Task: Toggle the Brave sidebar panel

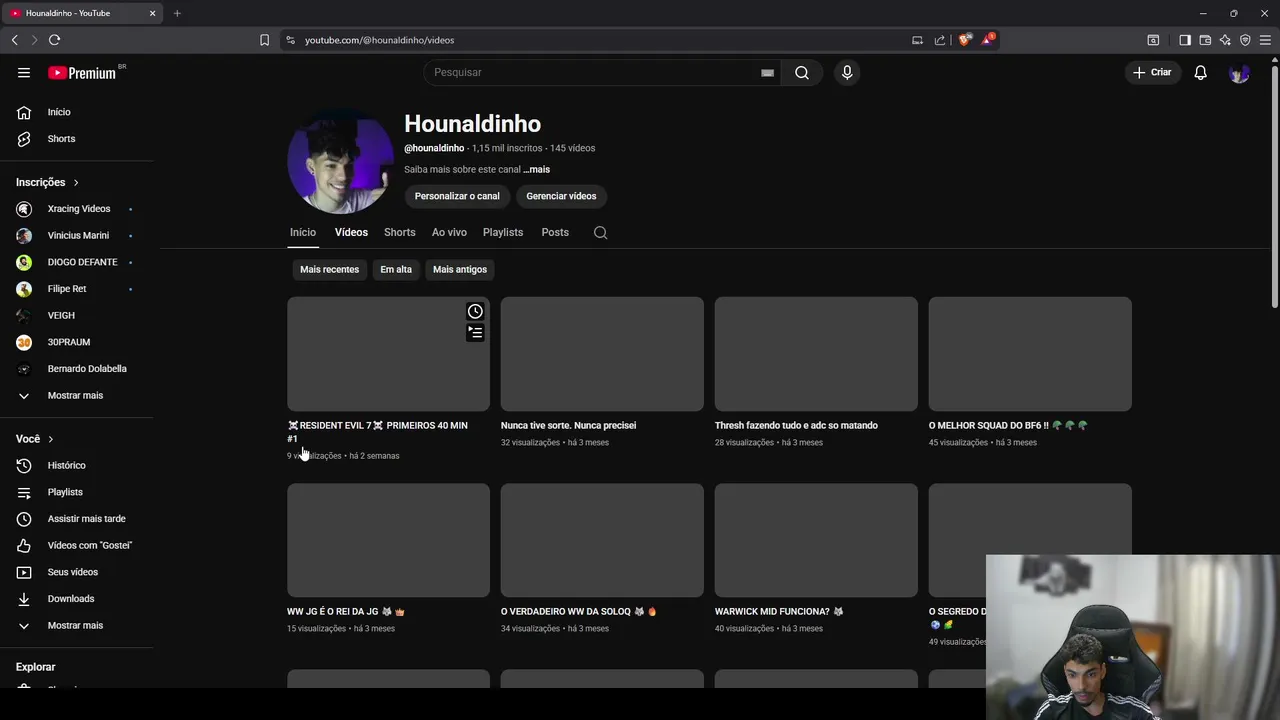Action: (1184, 40)
